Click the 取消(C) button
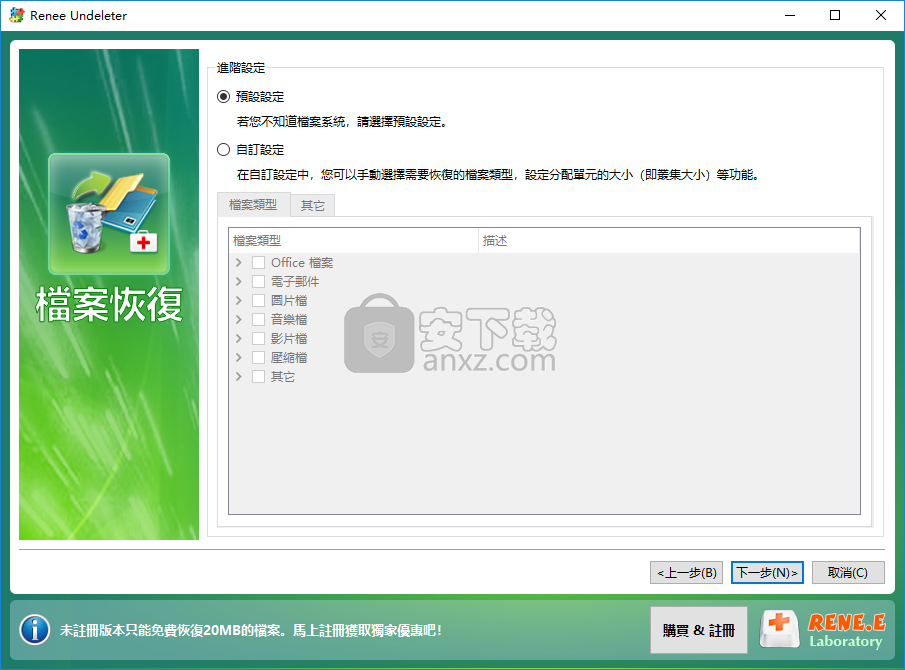This screenshot has width=905, height=670. tap(848, 572)
